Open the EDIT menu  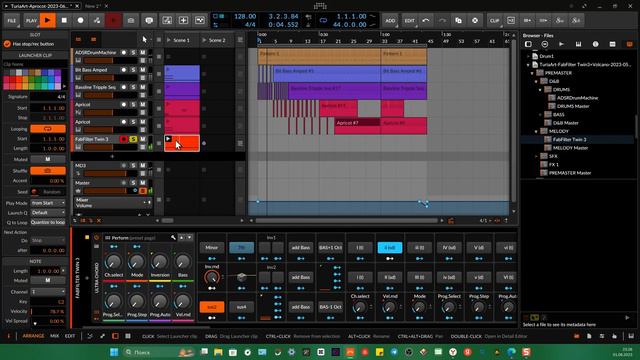409,20
